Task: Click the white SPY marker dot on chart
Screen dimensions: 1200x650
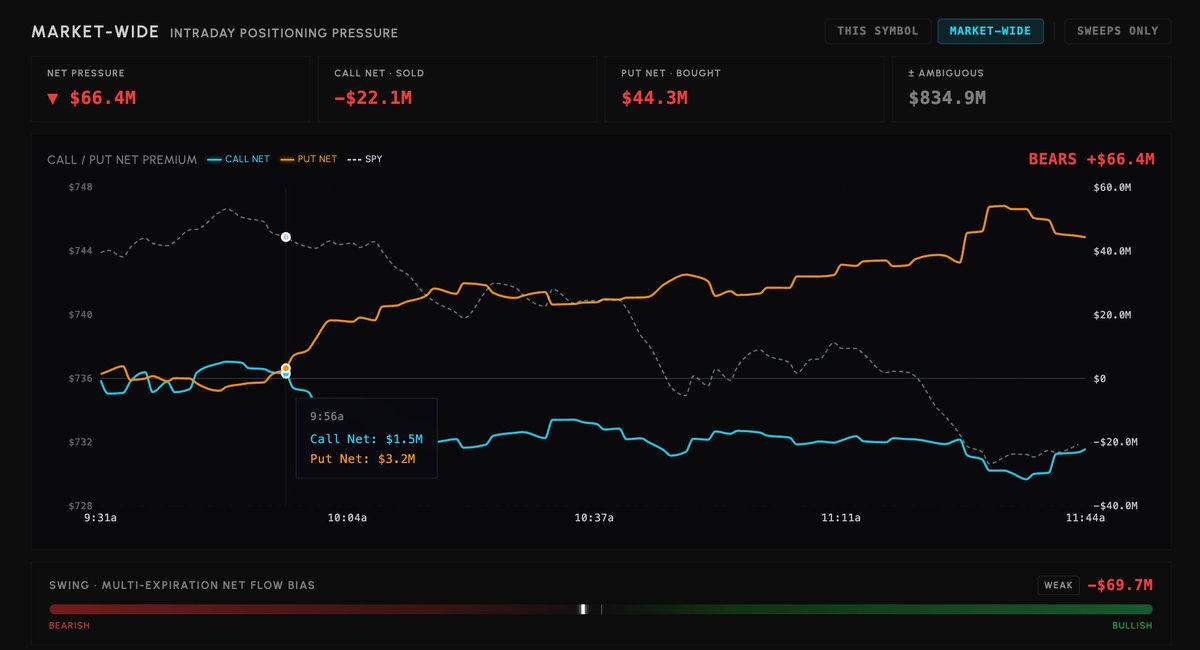Action: pos(286,237)
